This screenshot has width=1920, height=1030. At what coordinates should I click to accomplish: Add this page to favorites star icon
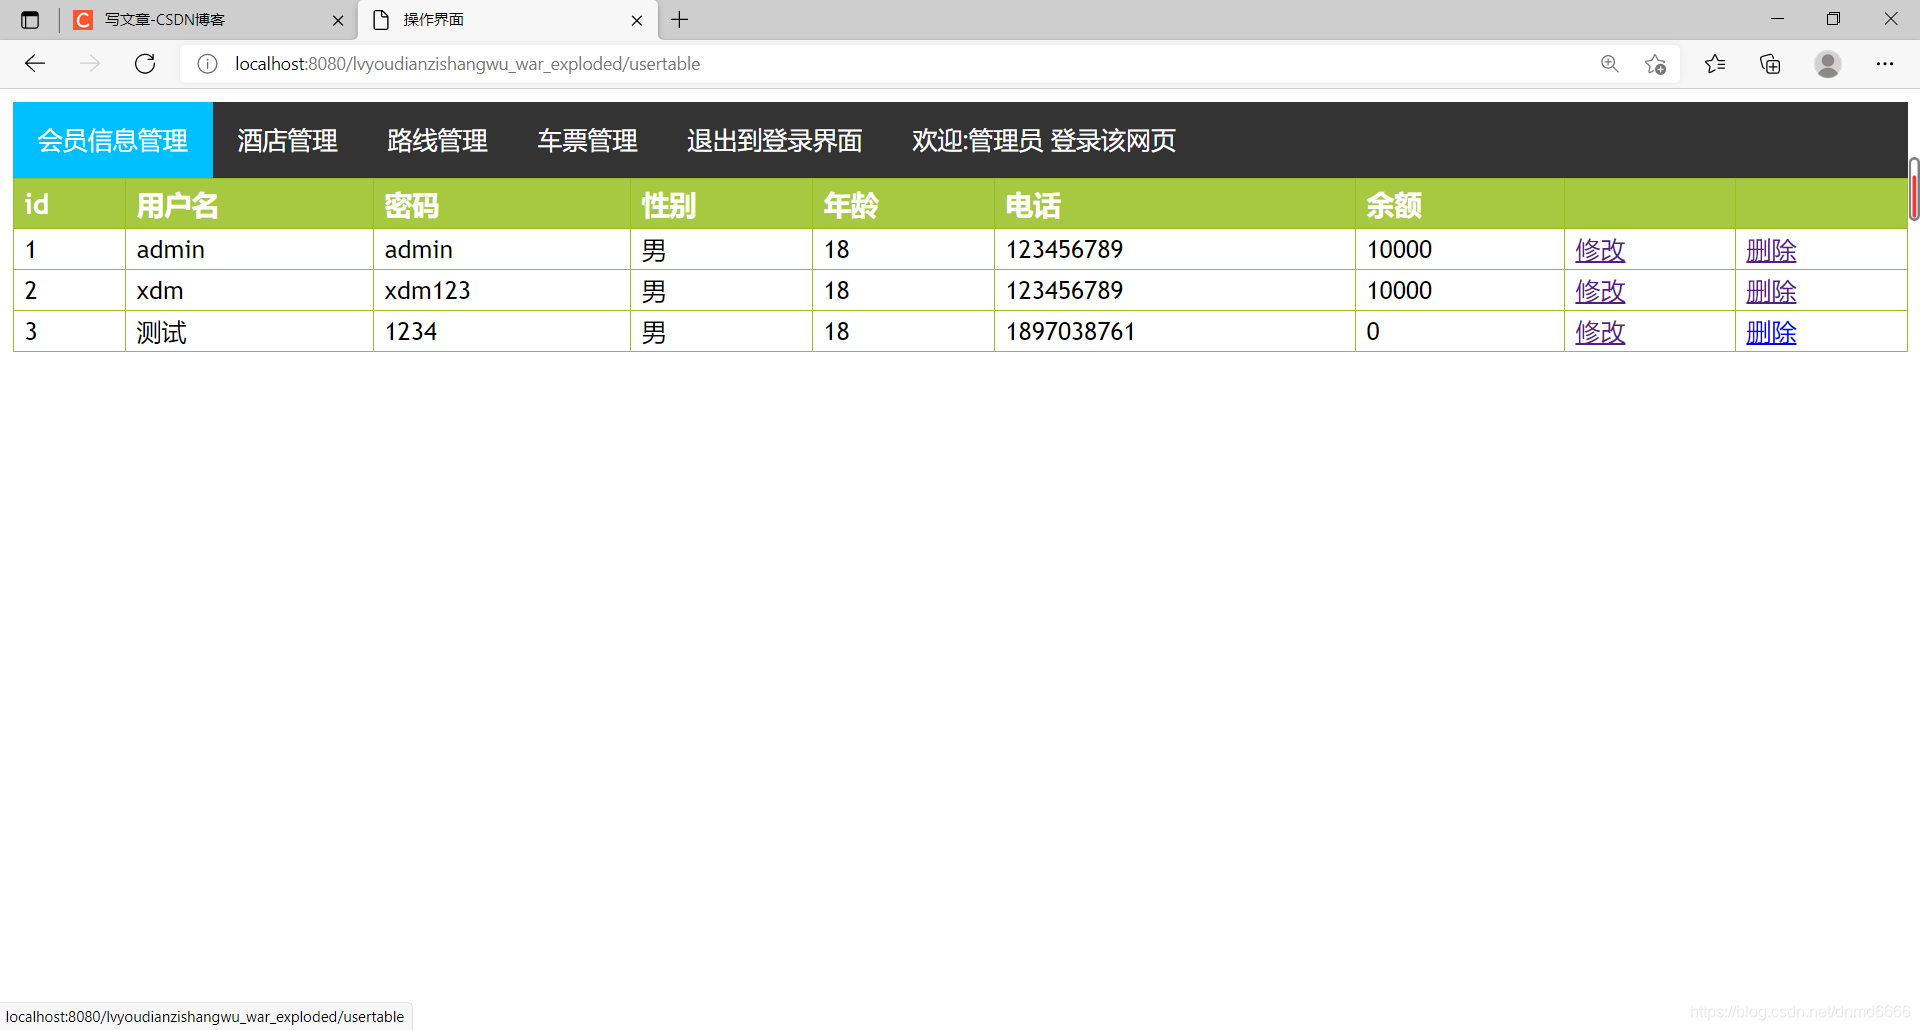click(x=1655, y=64)
